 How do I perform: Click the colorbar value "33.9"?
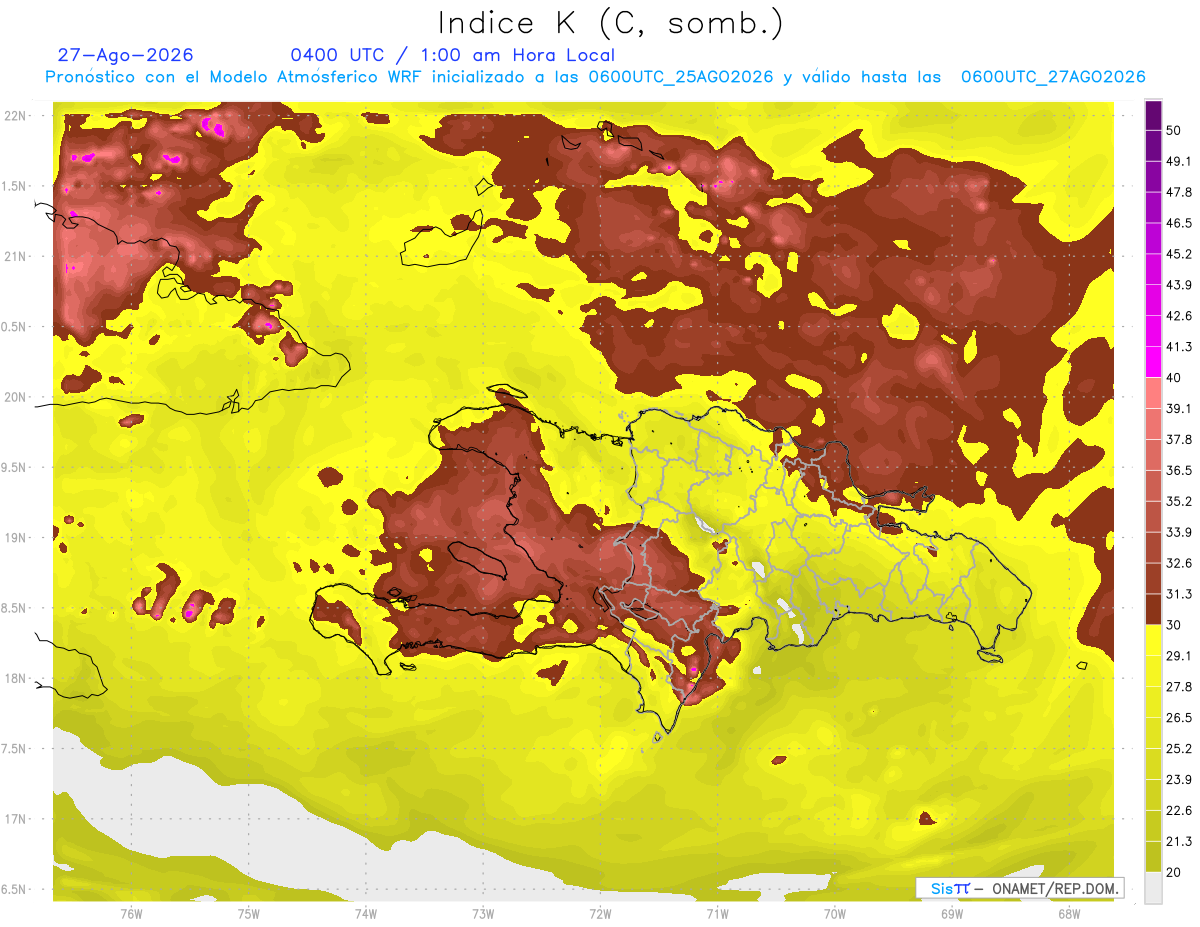(x=1179, y=532)
